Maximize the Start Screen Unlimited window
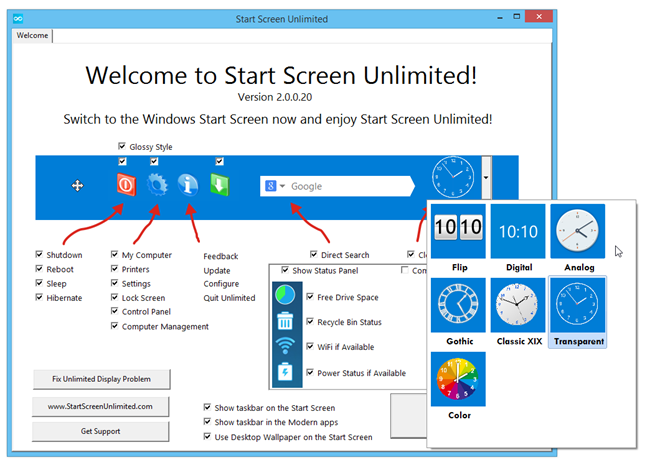The image size is (660, 468). point(517,17)
